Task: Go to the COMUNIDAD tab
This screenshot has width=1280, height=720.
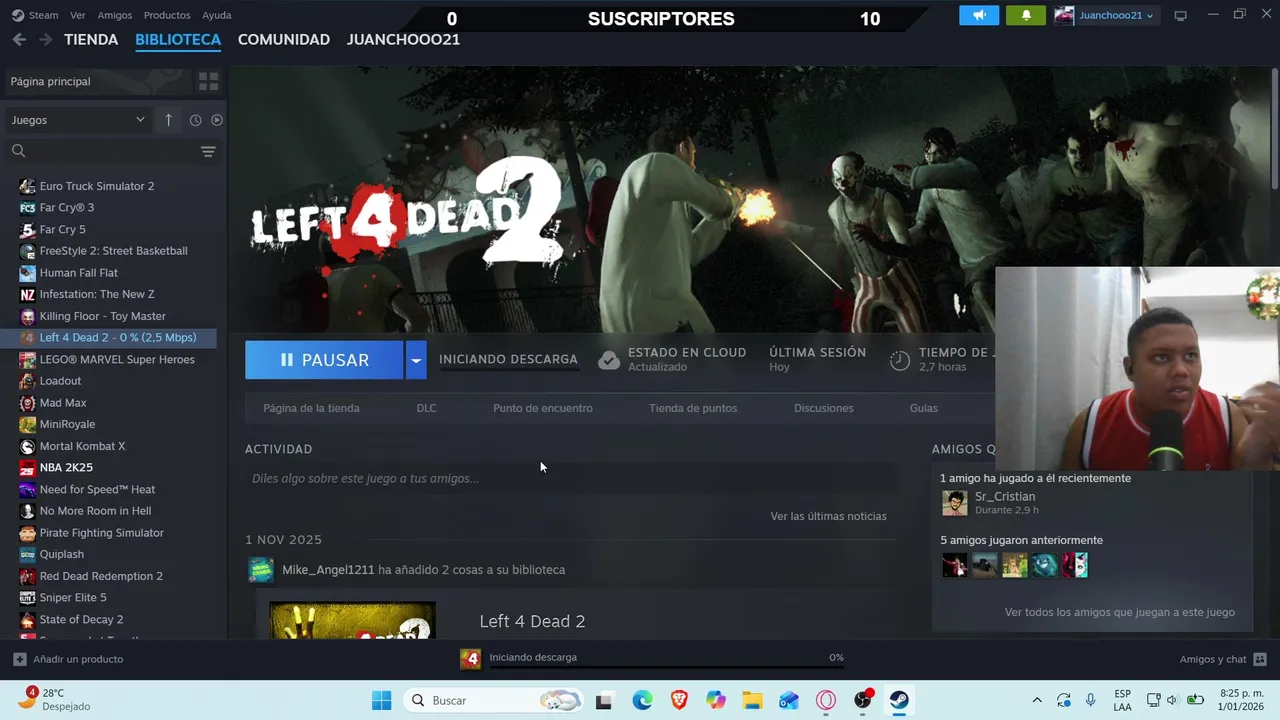Action: (284, 39)
